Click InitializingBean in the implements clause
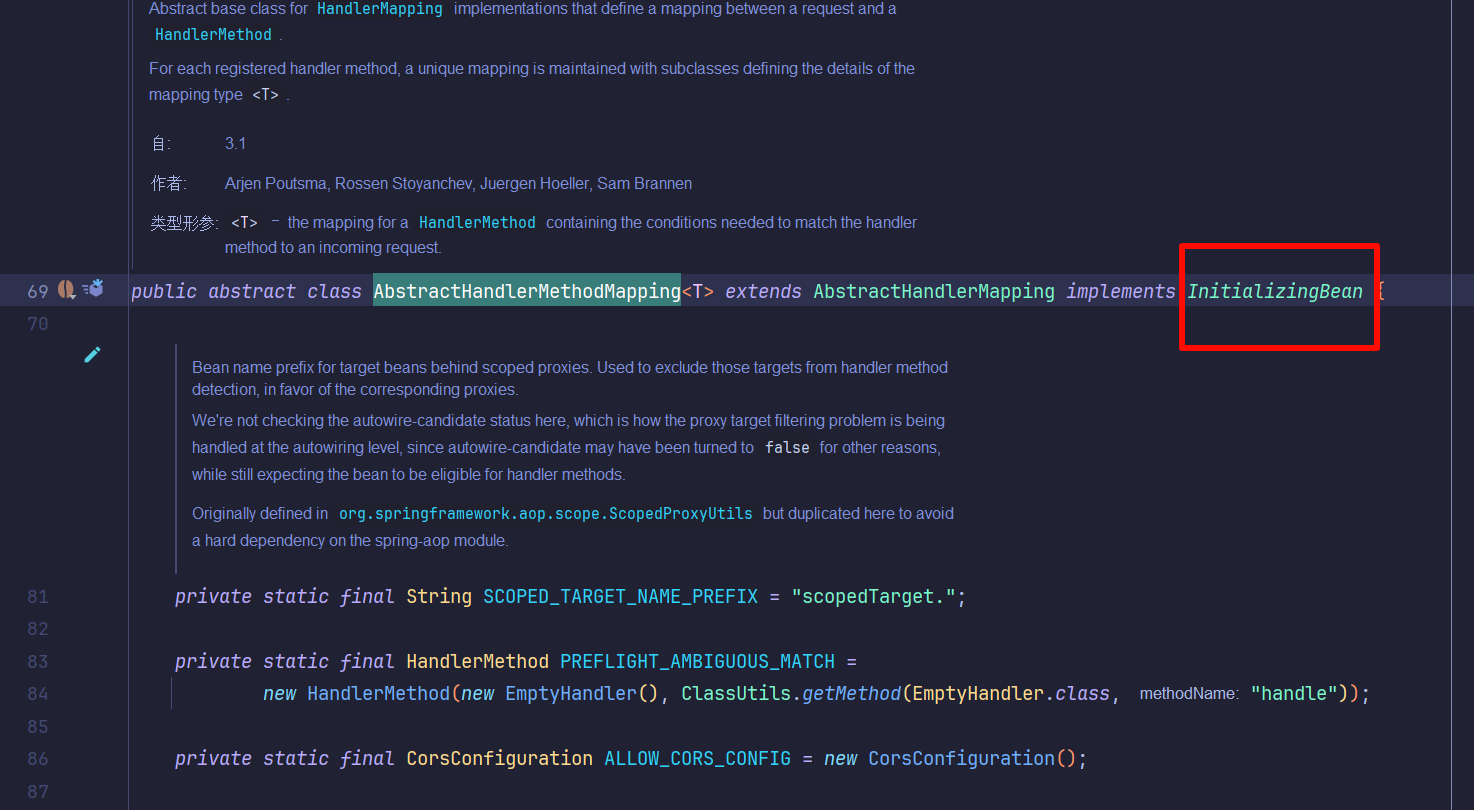The width and height of the screenshot is (1474, 810). (1275, 291)
